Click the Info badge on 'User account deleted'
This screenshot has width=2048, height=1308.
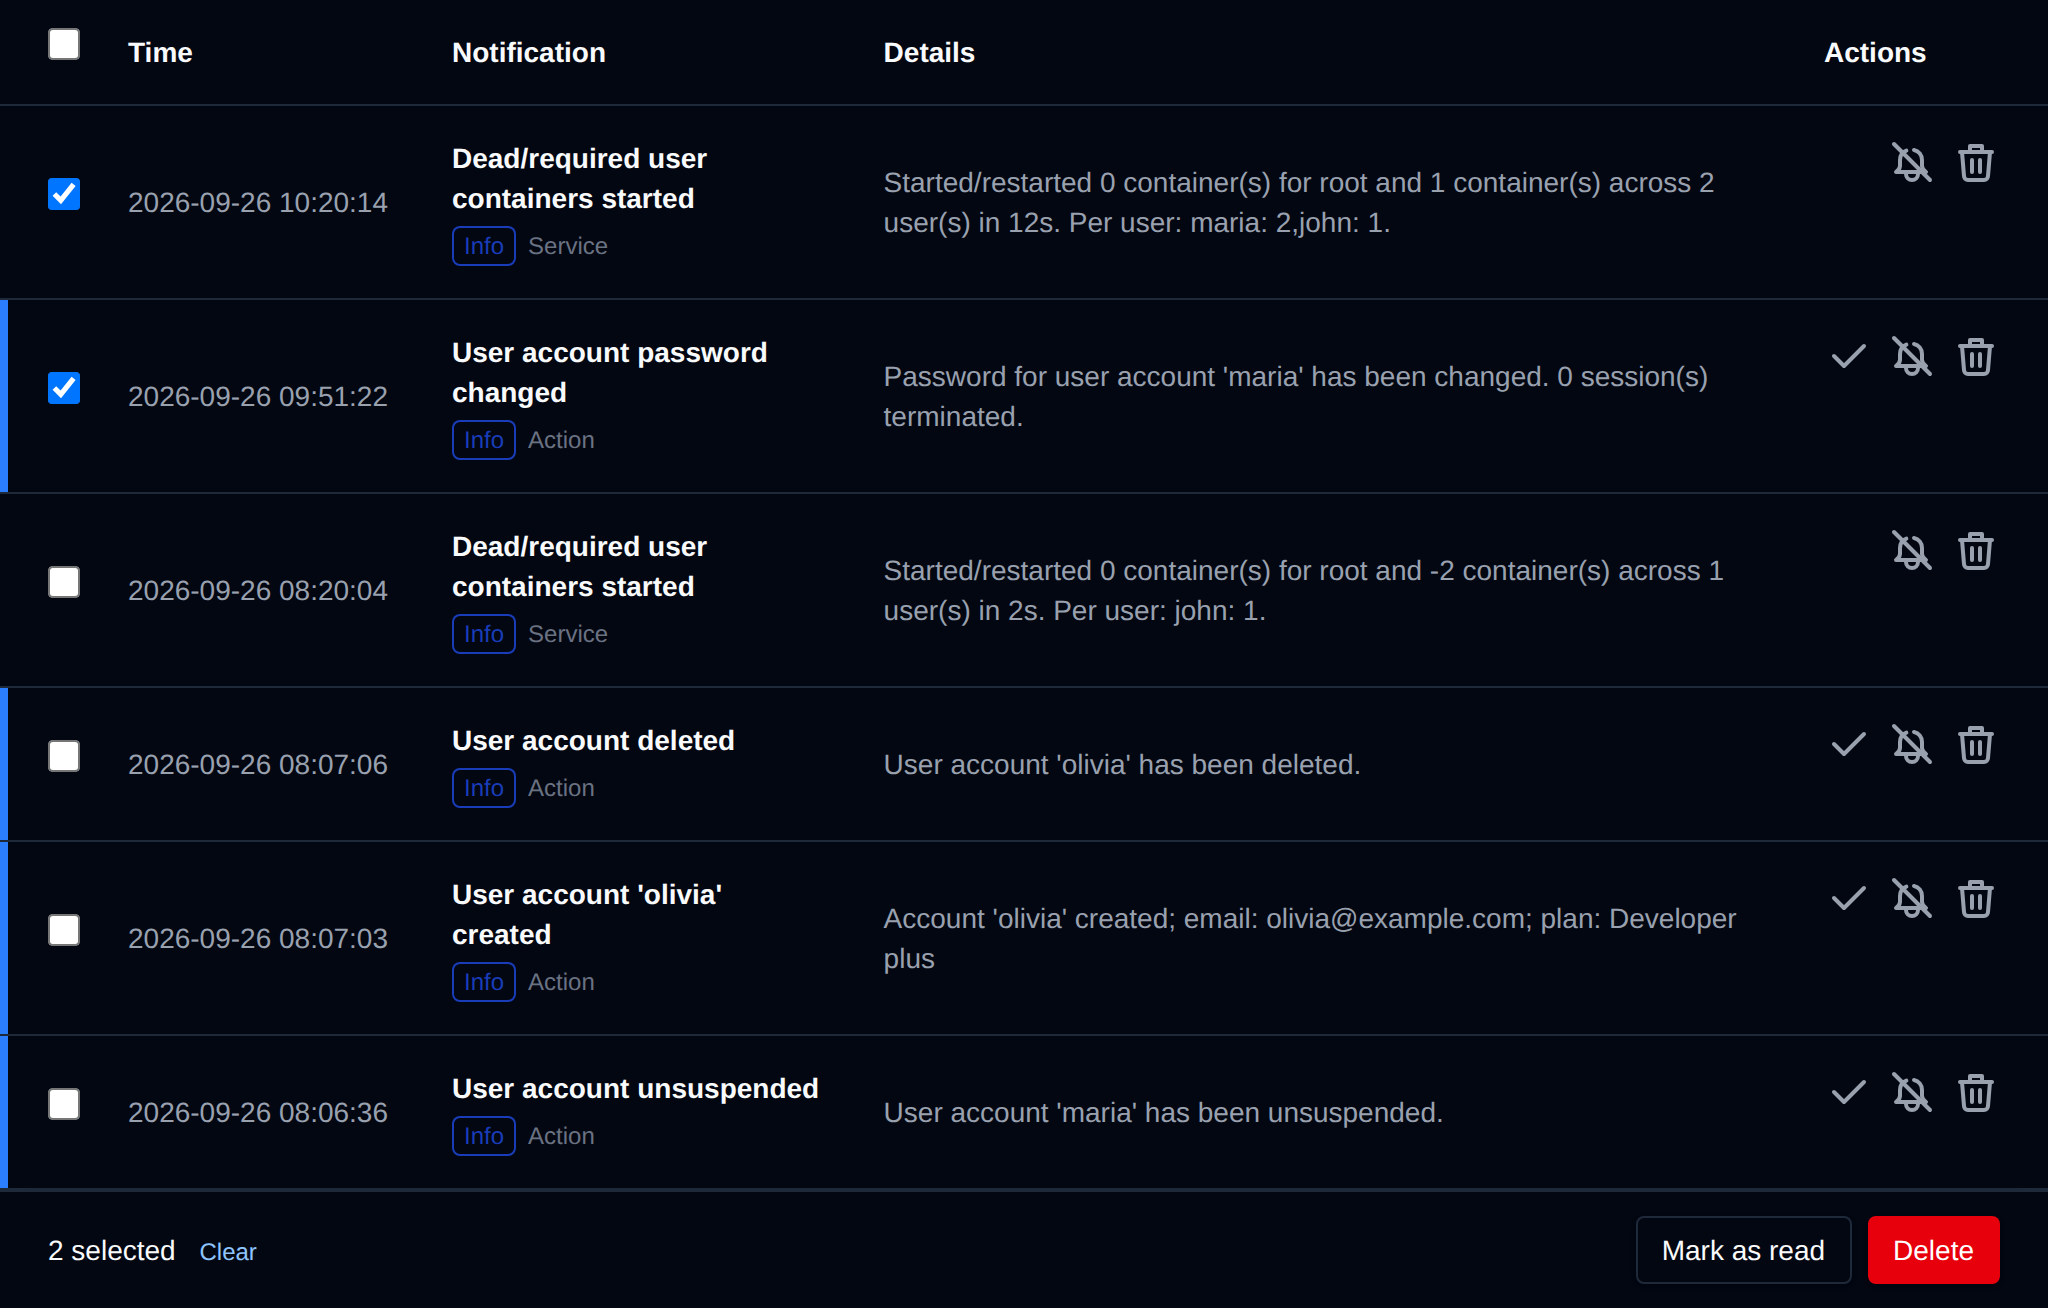click(484, 788)
